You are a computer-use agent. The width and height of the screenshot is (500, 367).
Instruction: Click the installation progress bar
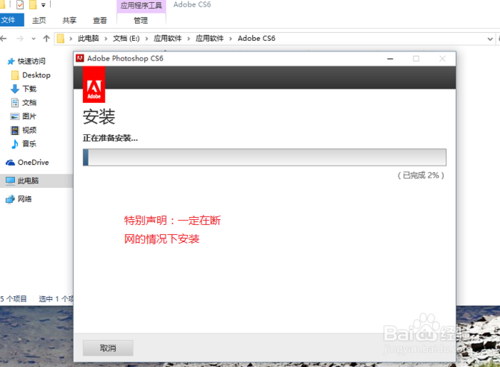(x=265, y=157)
